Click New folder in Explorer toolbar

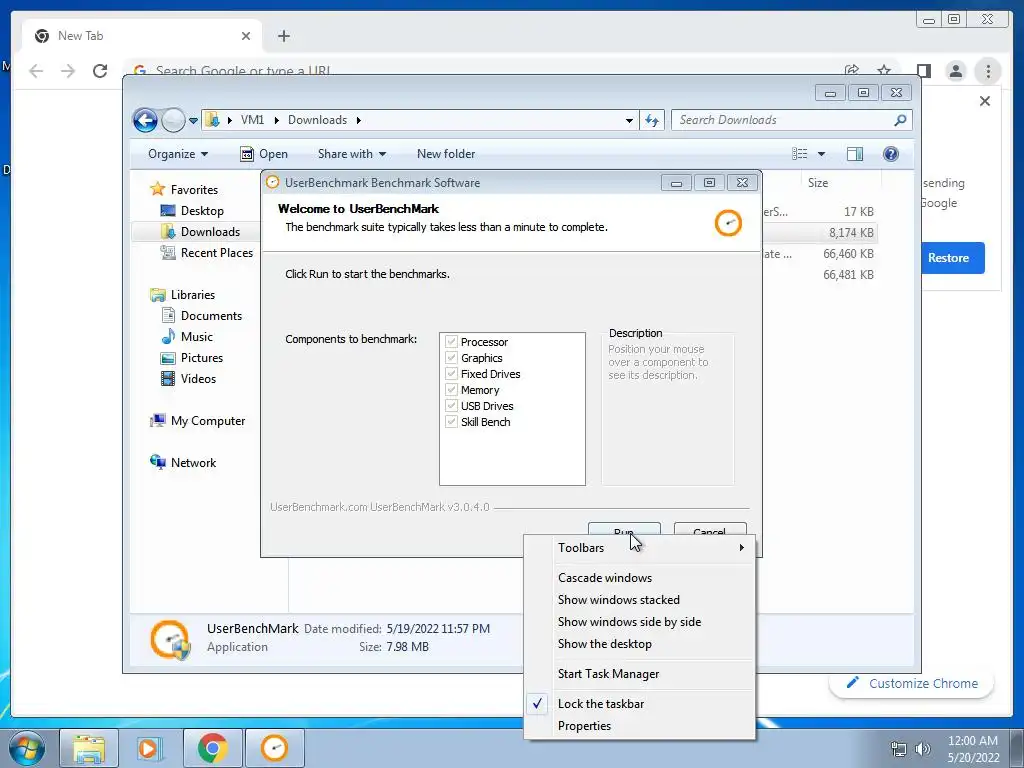tap(446, 154)
